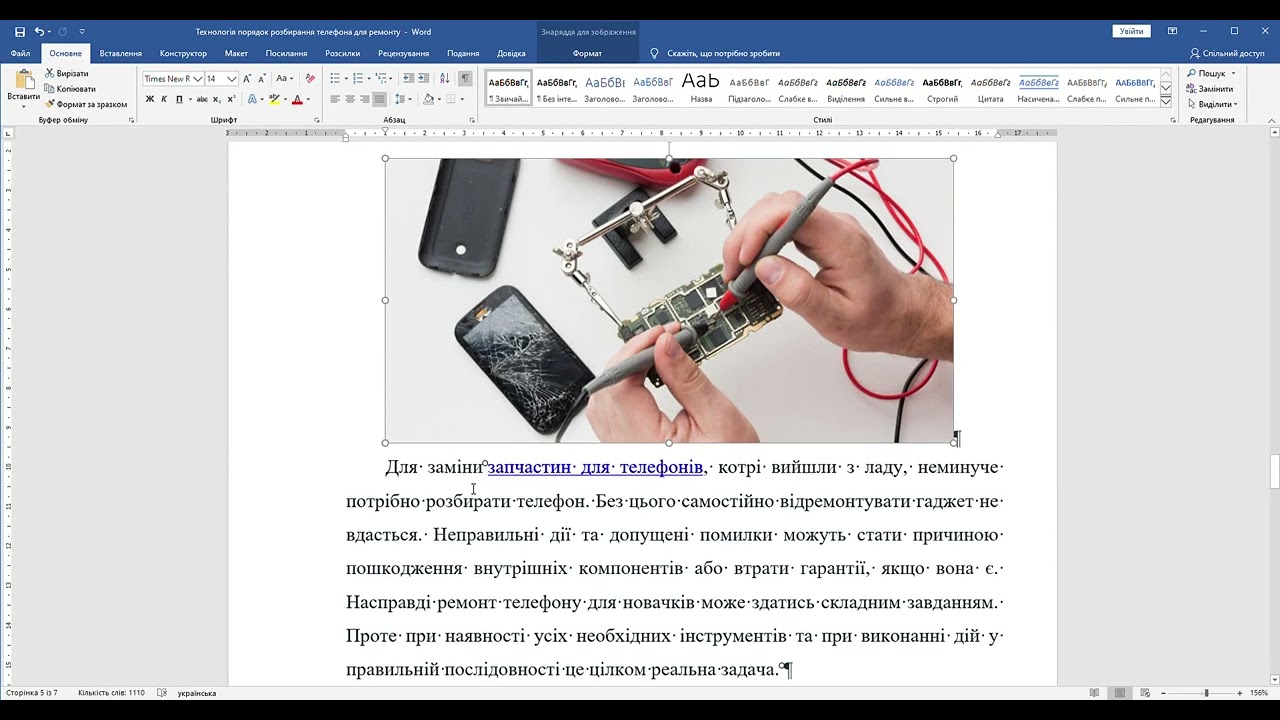Switch to the Посилання tab
The height and width of the screenshot is (720, 1280).
286,53
